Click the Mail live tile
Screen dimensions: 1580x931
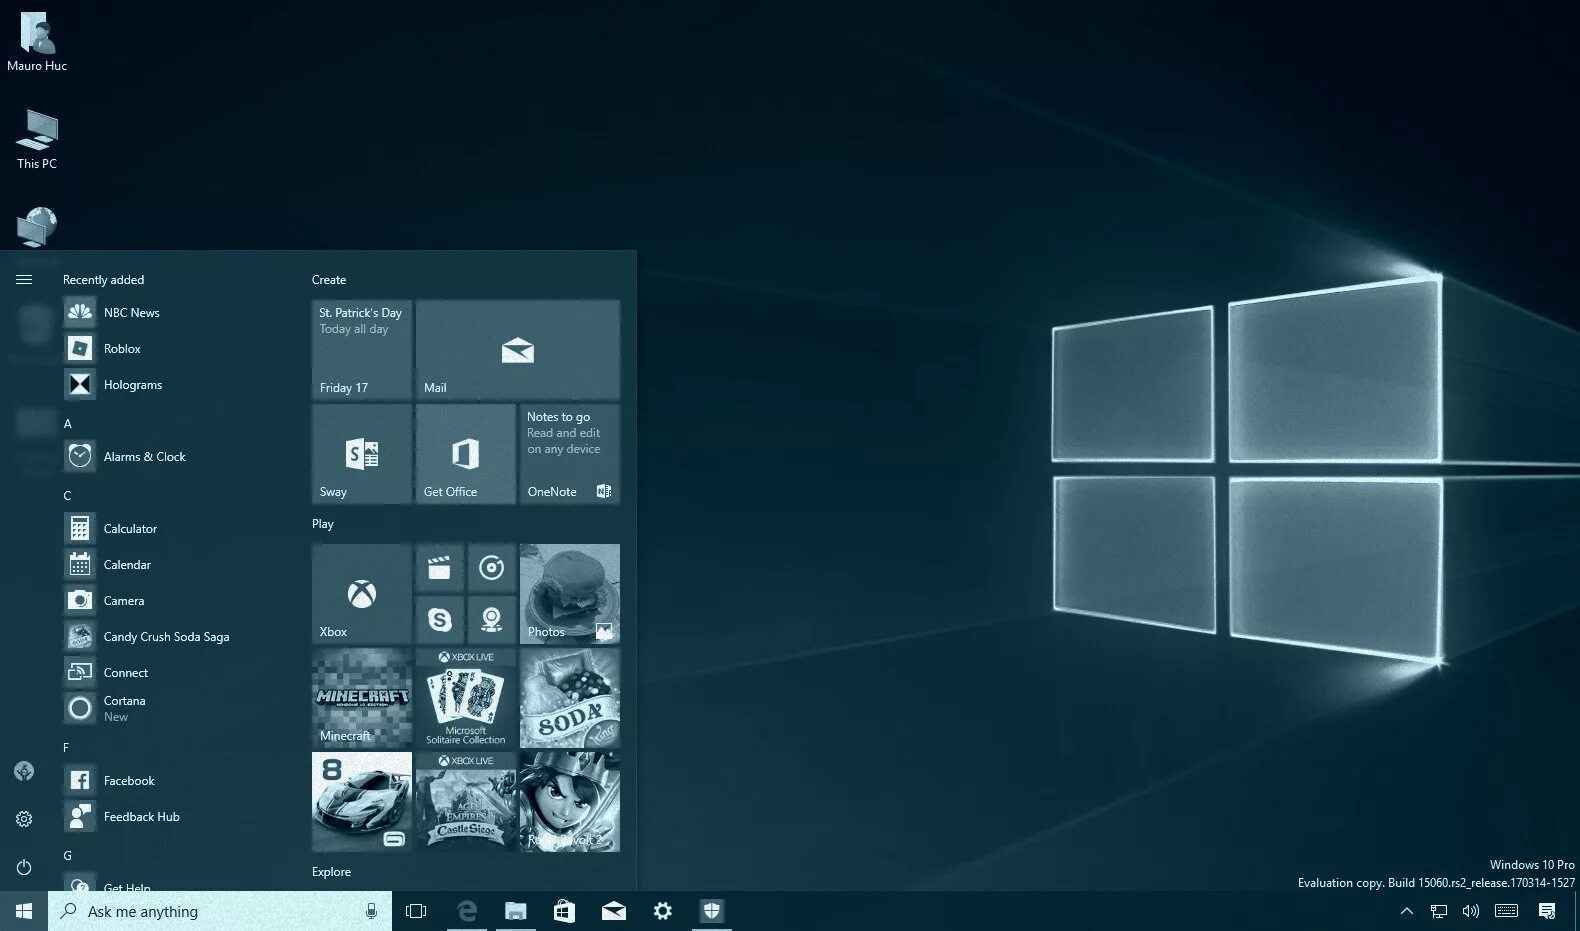pyautogui.click(x=518, y=350)
